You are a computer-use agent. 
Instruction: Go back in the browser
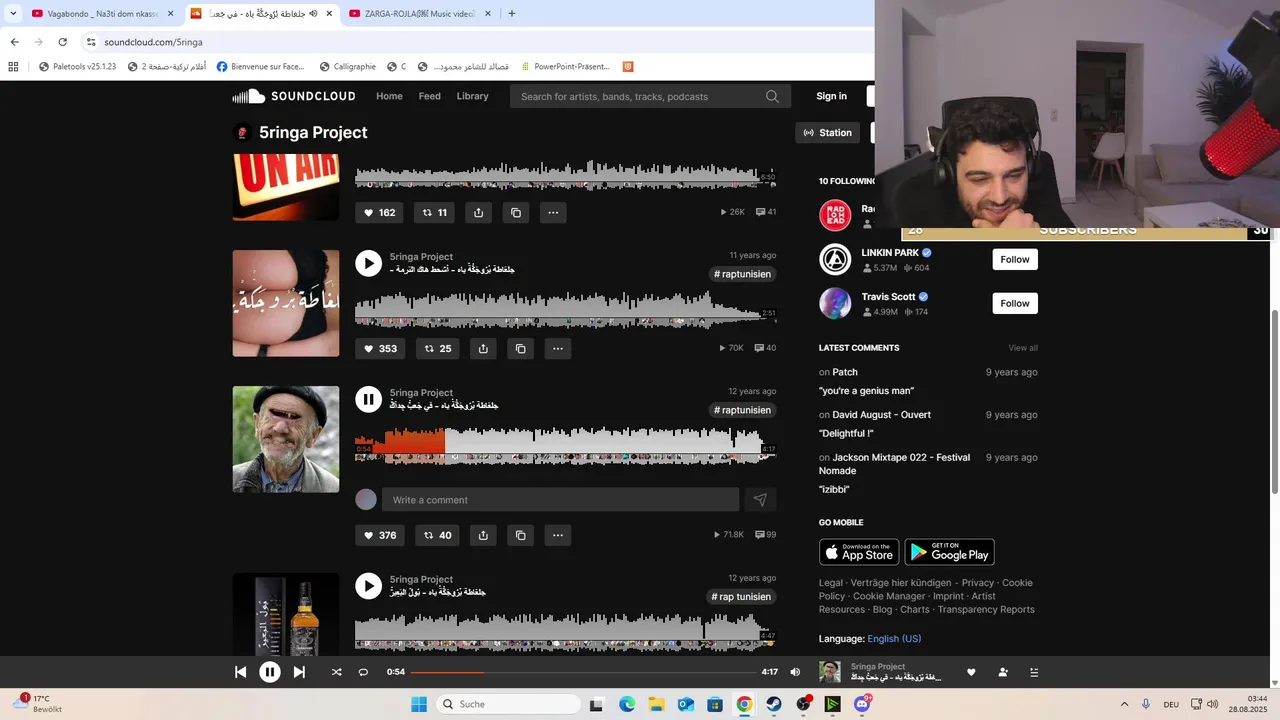(x=14, y=42)
